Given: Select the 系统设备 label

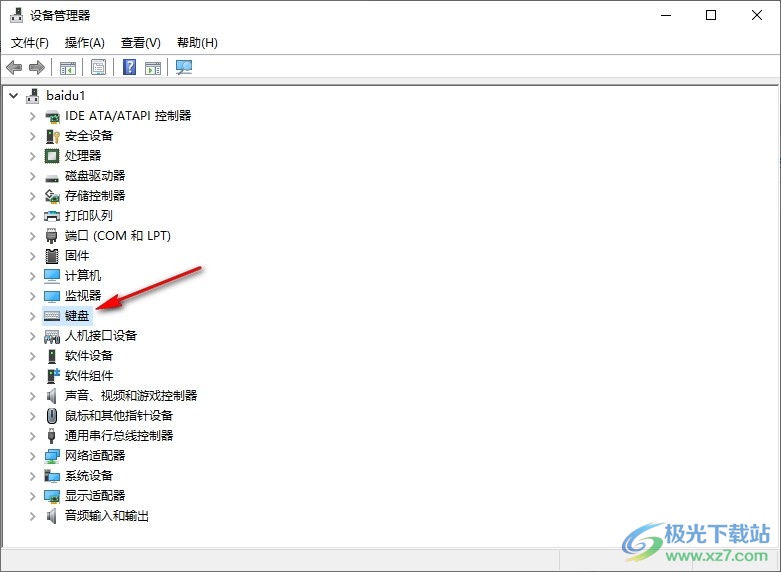Looking at the screenshot, I should pyautogui.click(x=89, y=476).
